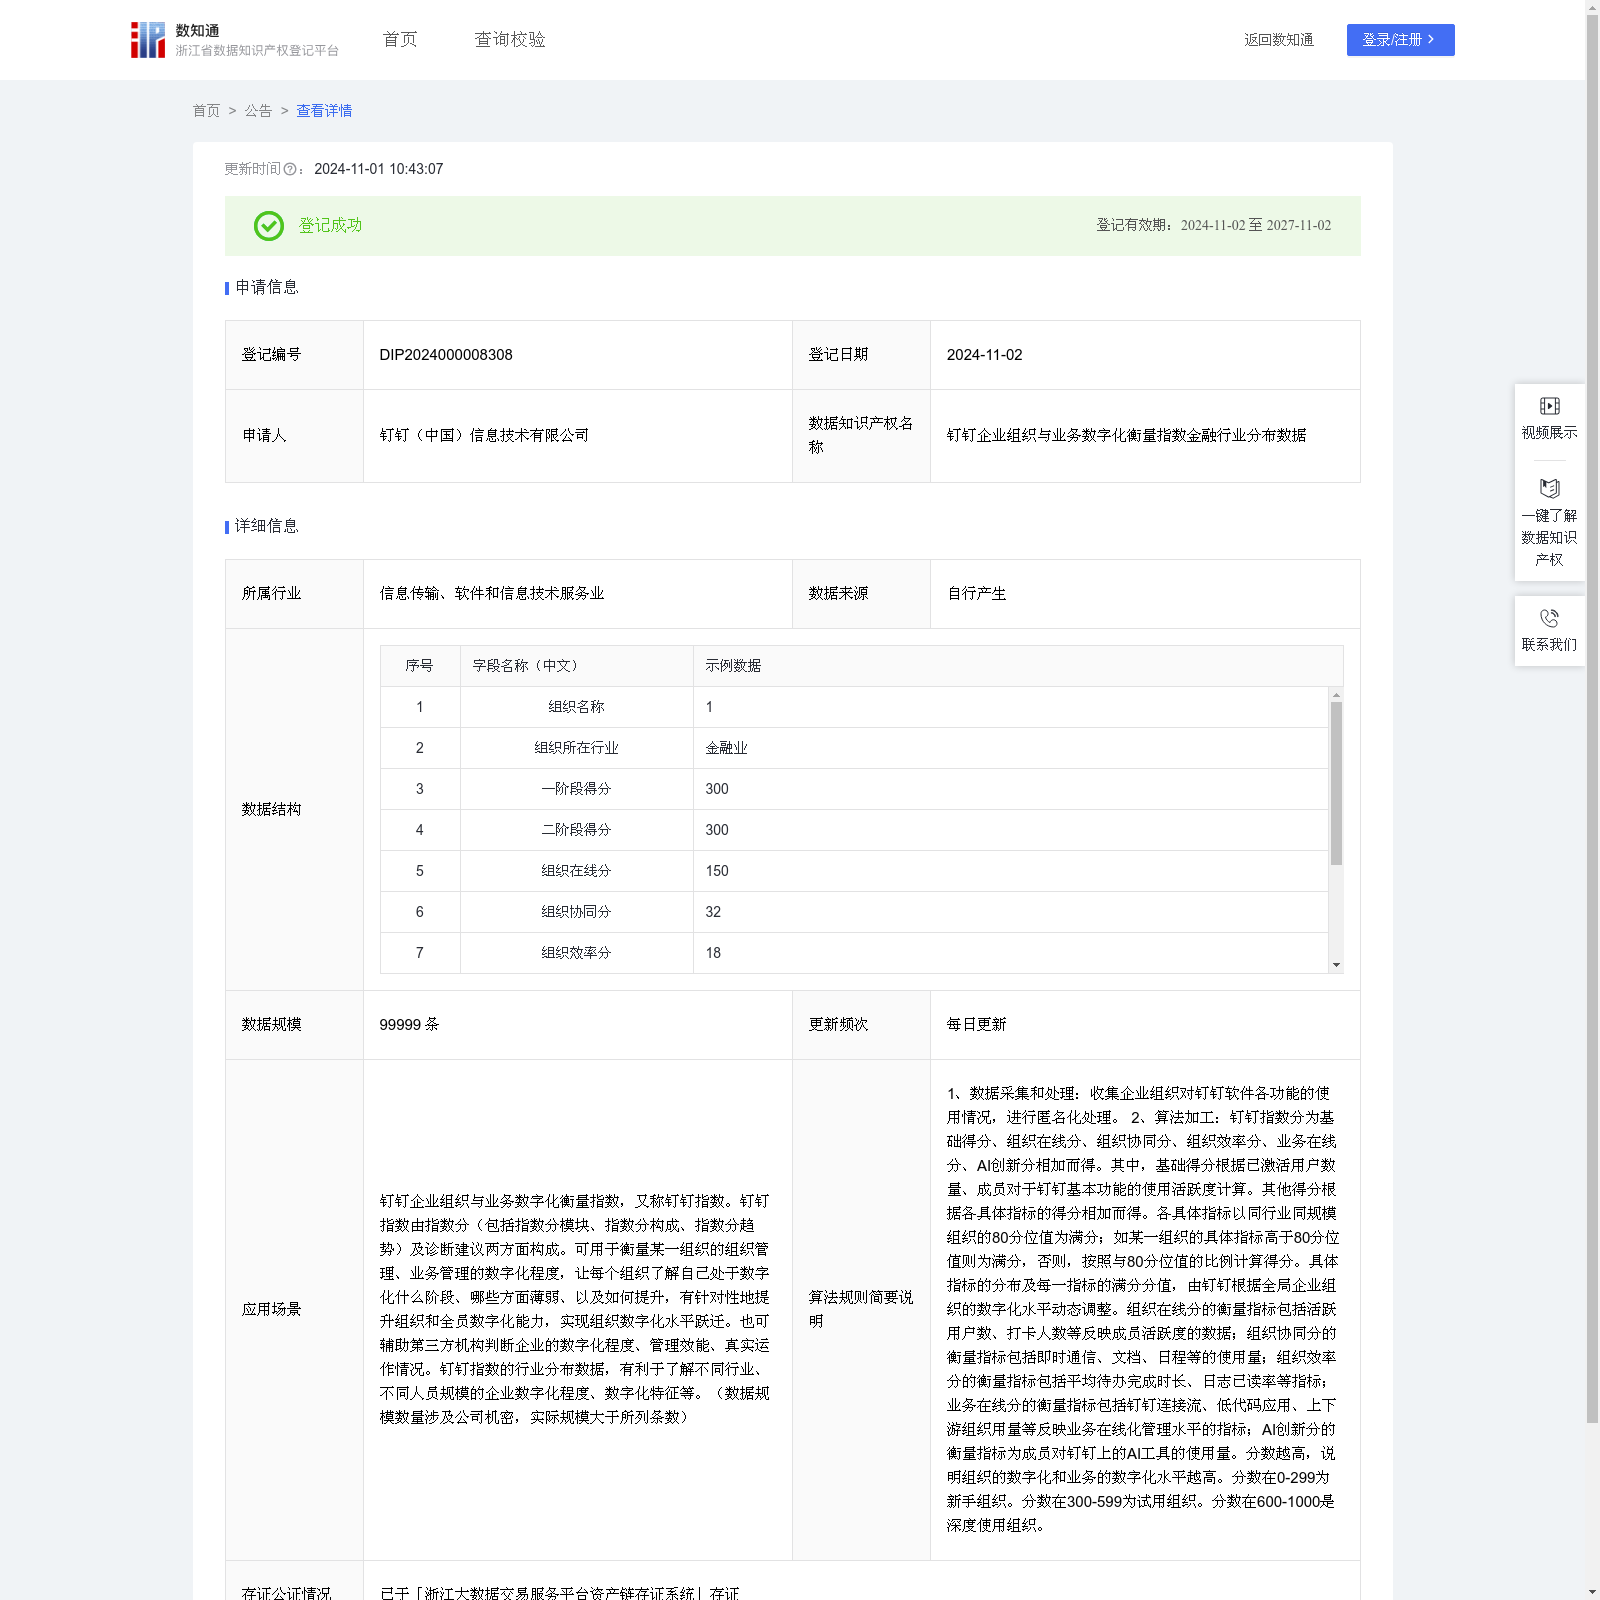
Task: Click the sample value 18
Action: click(x=713, y=953)
